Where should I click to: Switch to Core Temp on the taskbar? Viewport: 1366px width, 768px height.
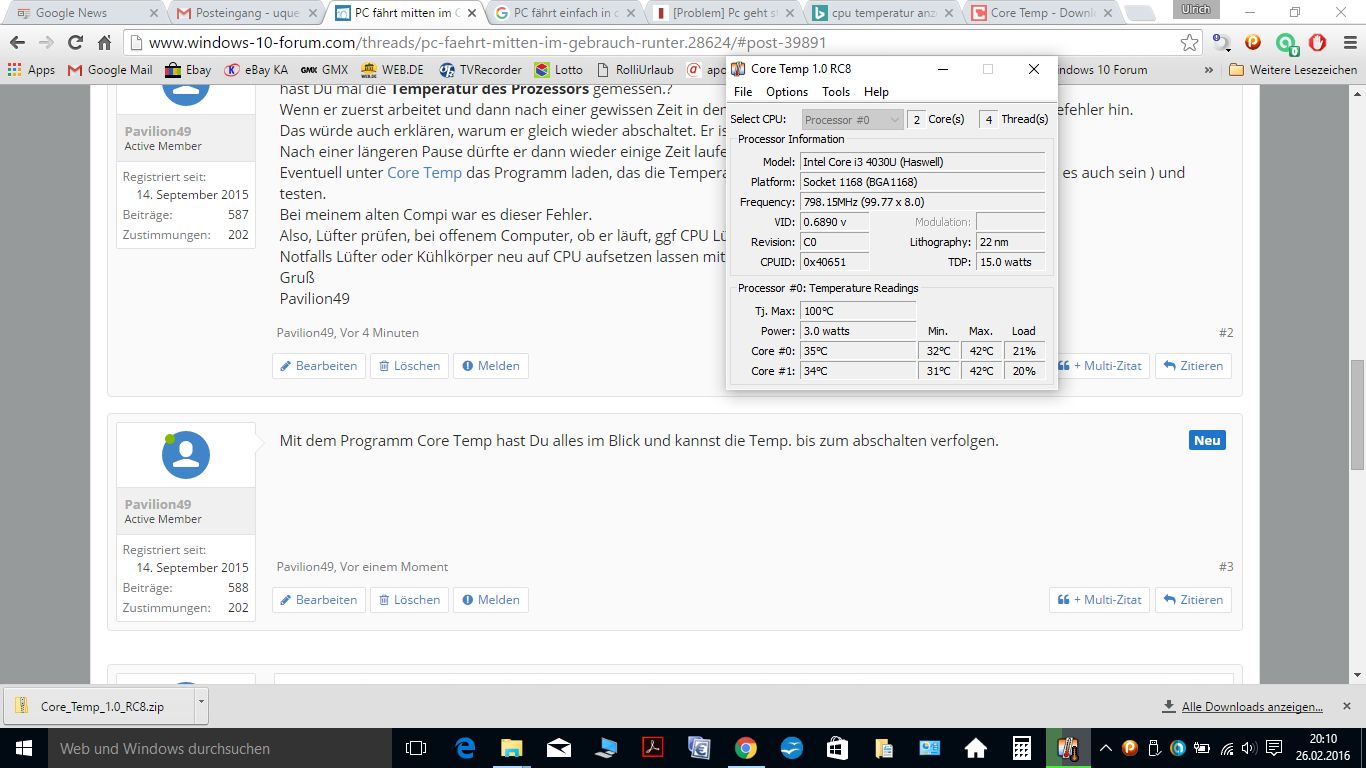click(x=1068, y=748)
